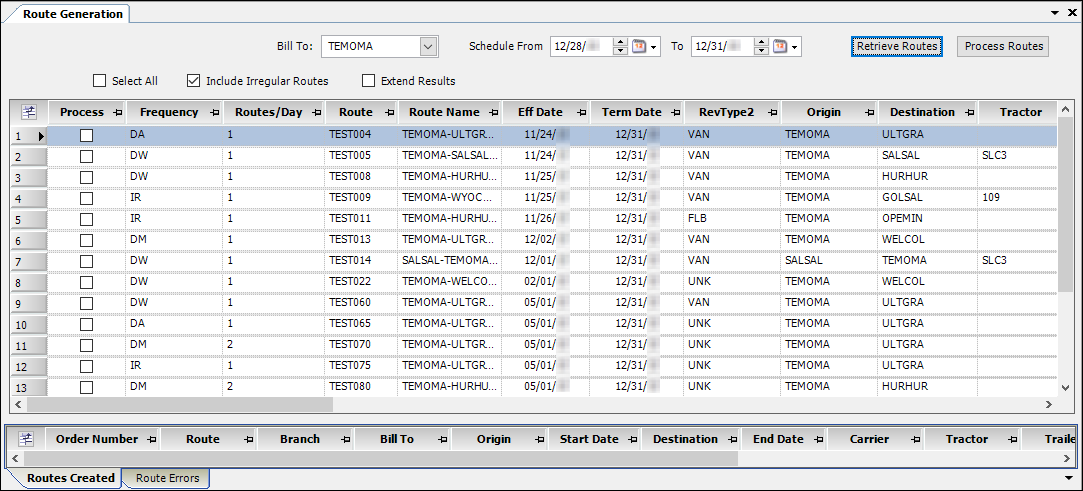The width and height of the screenshot is (1083, 491).
Task: Pin the Order Number column header
Action: (152, 439)
